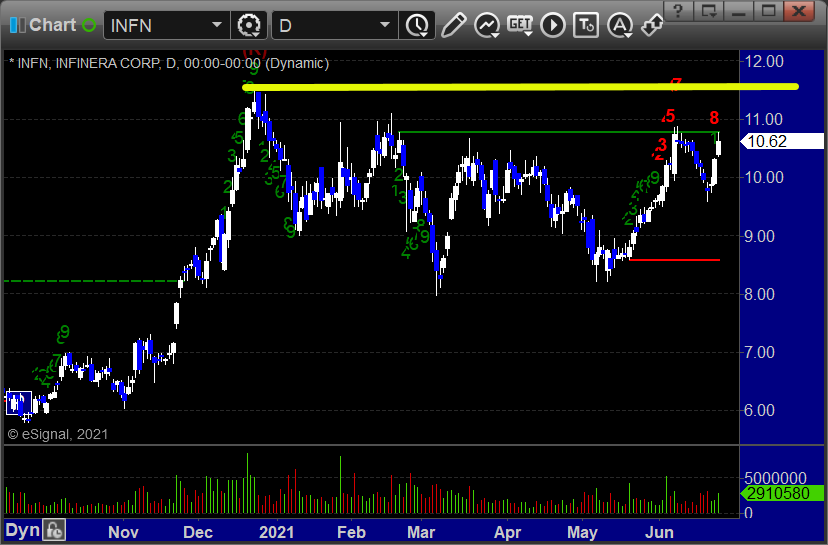Open the gear chart settings menu
Screen dimensions: 828x545
(x=249, y=25)
